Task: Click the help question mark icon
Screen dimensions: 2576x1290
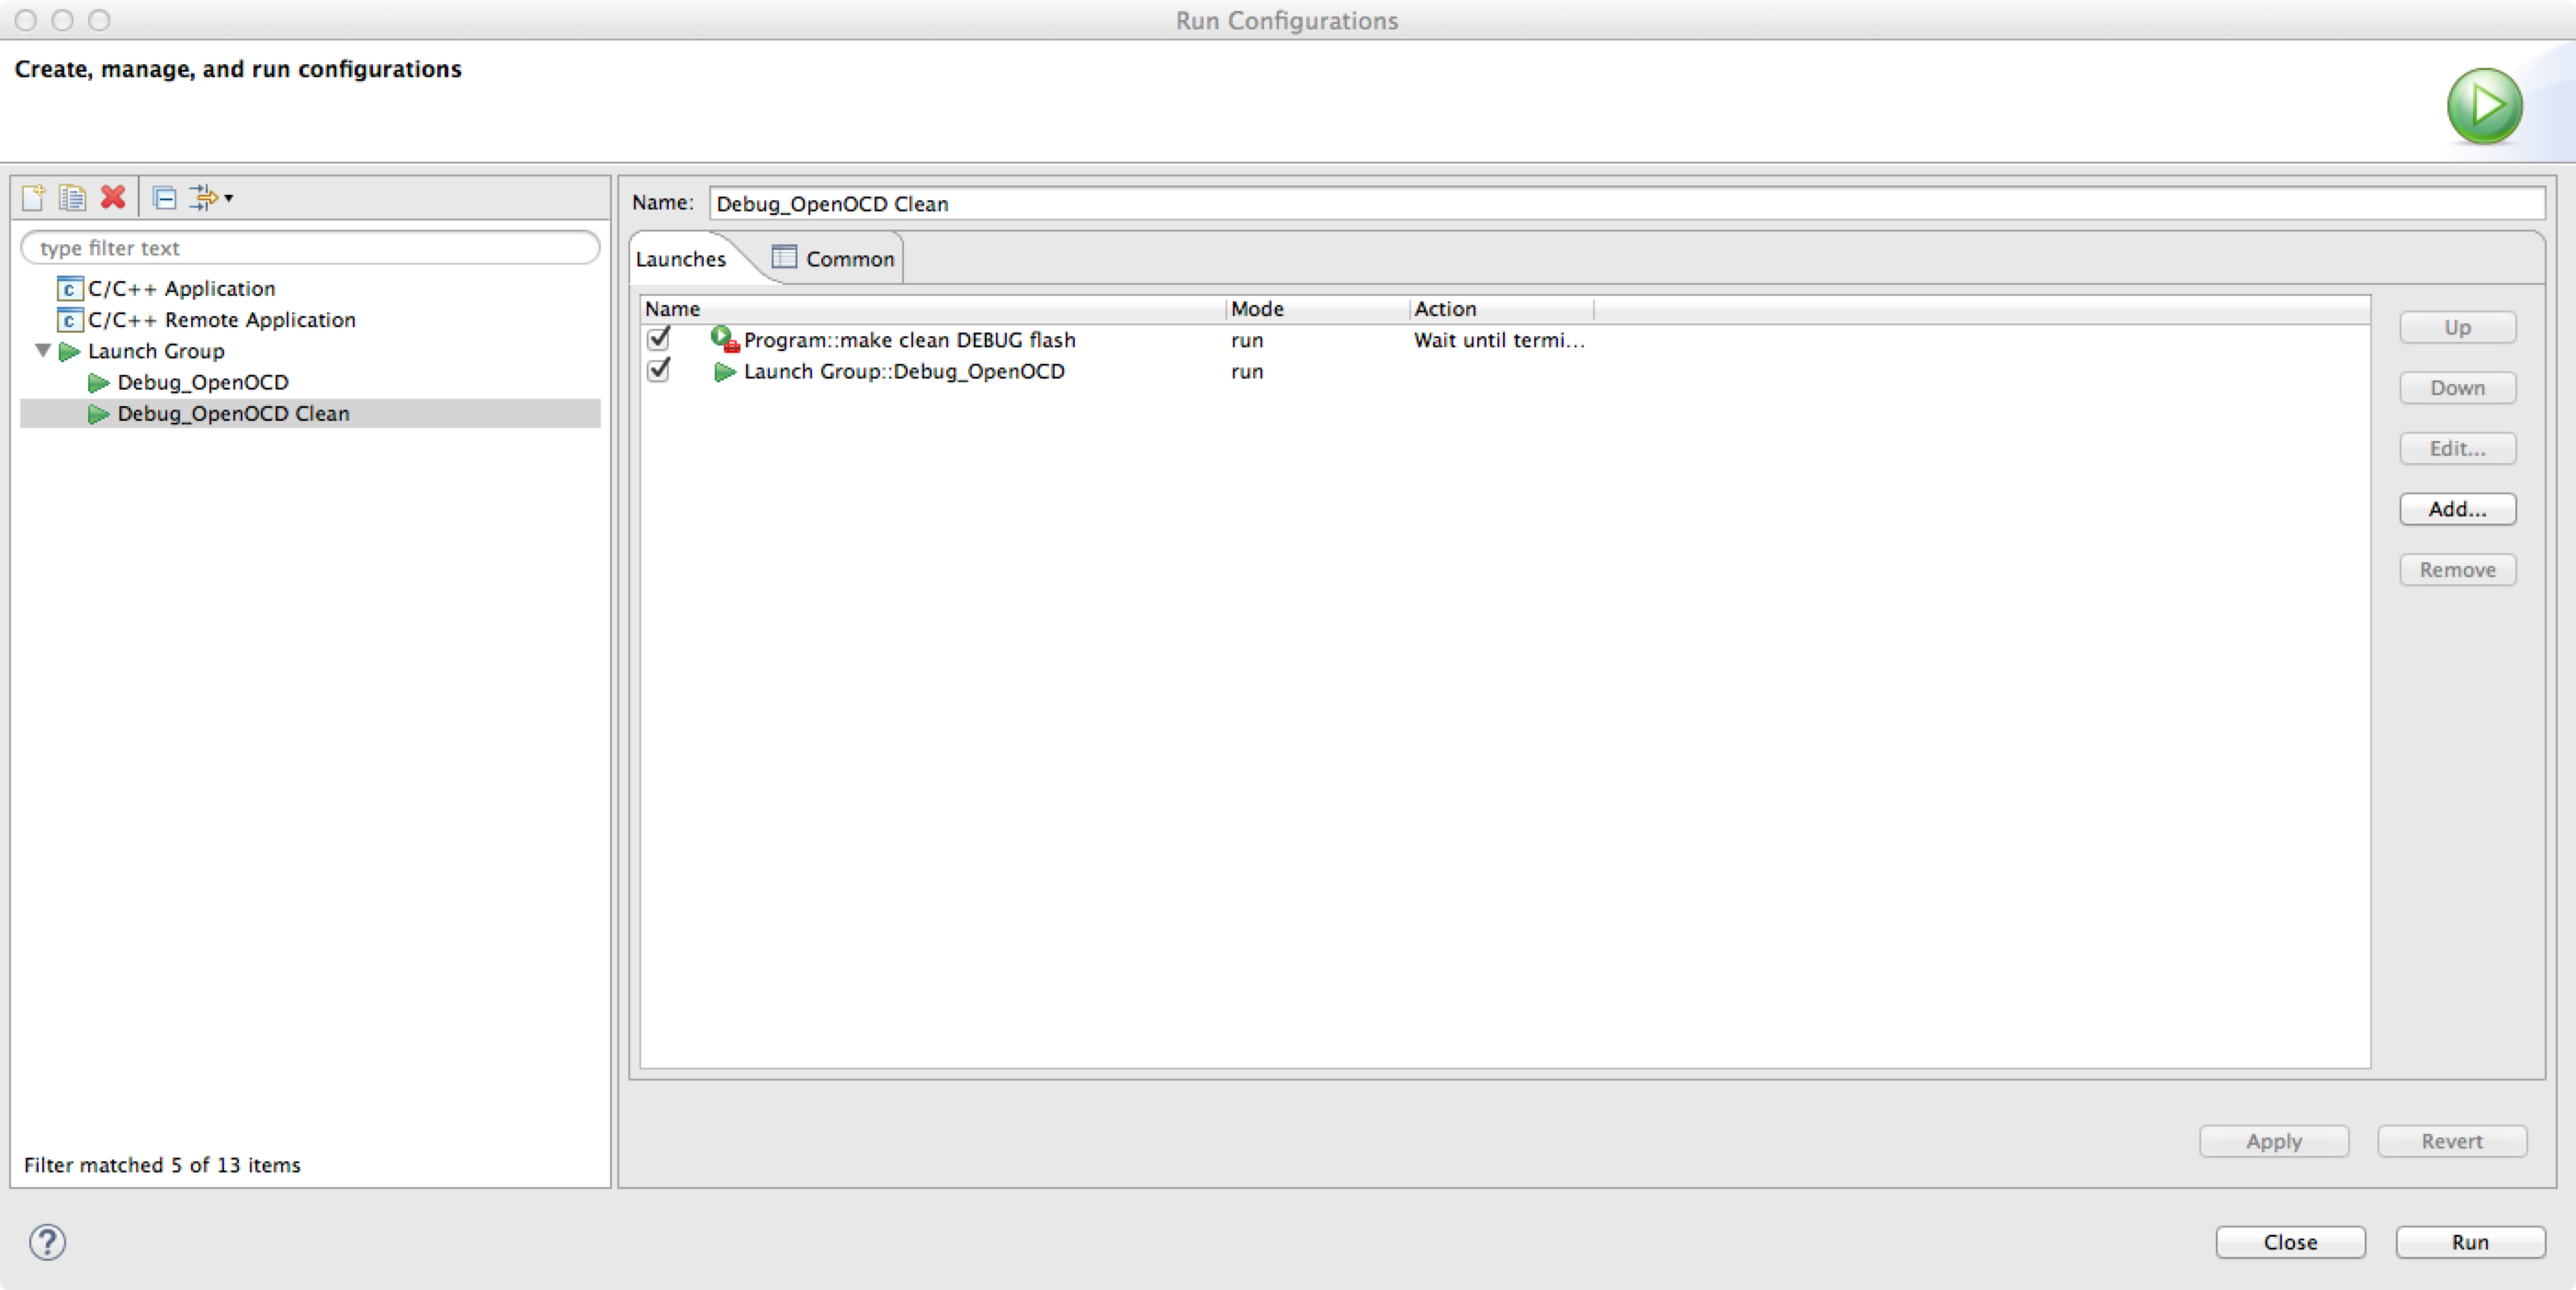Action: 47,1242
